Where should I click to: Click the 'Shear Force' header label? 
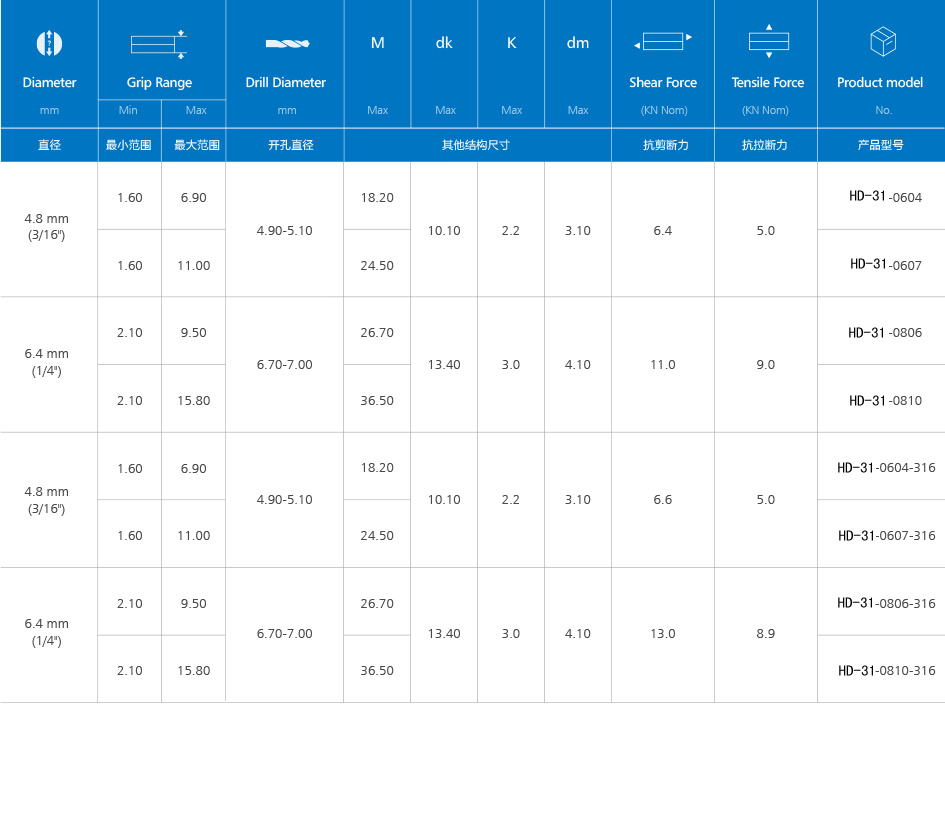[x=663, y=83]
